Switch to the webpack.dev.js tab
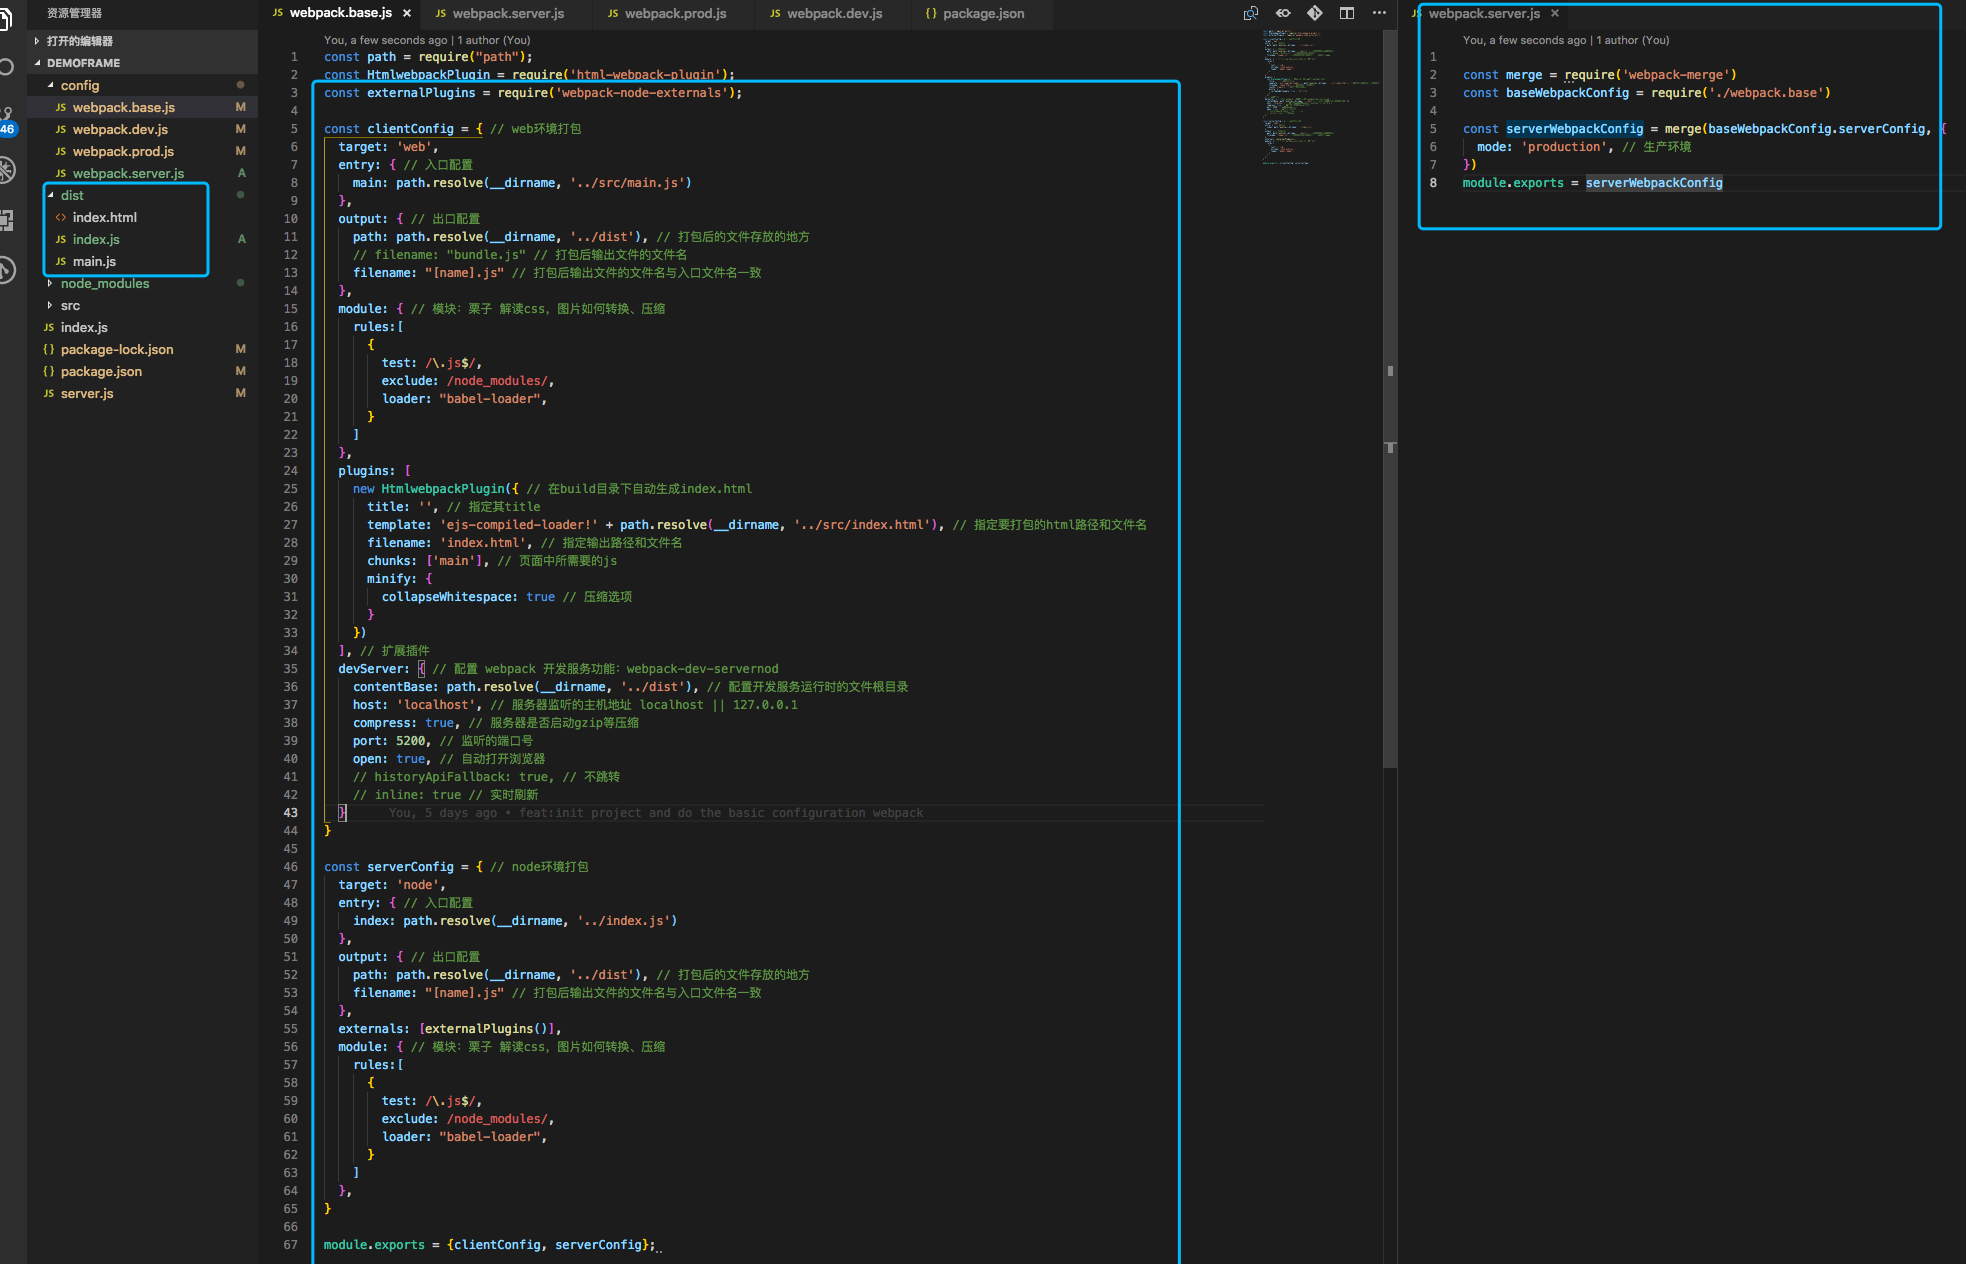Viewport: 1966px width, 1264px height. tap(834, 13)
